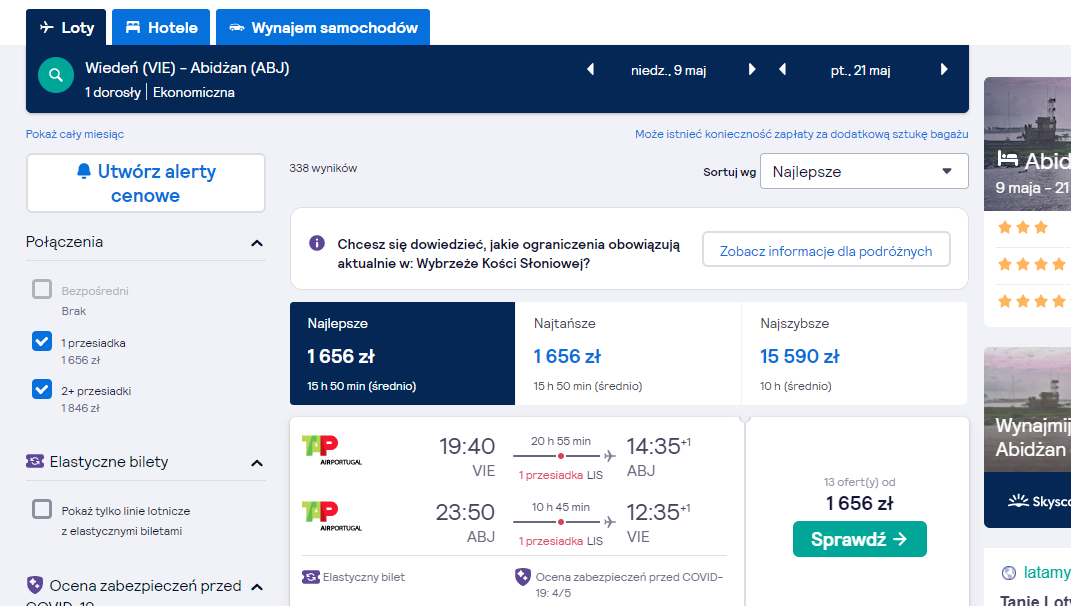
Task: Switch to the Hotele tab
Action: (x=161, y=27)
